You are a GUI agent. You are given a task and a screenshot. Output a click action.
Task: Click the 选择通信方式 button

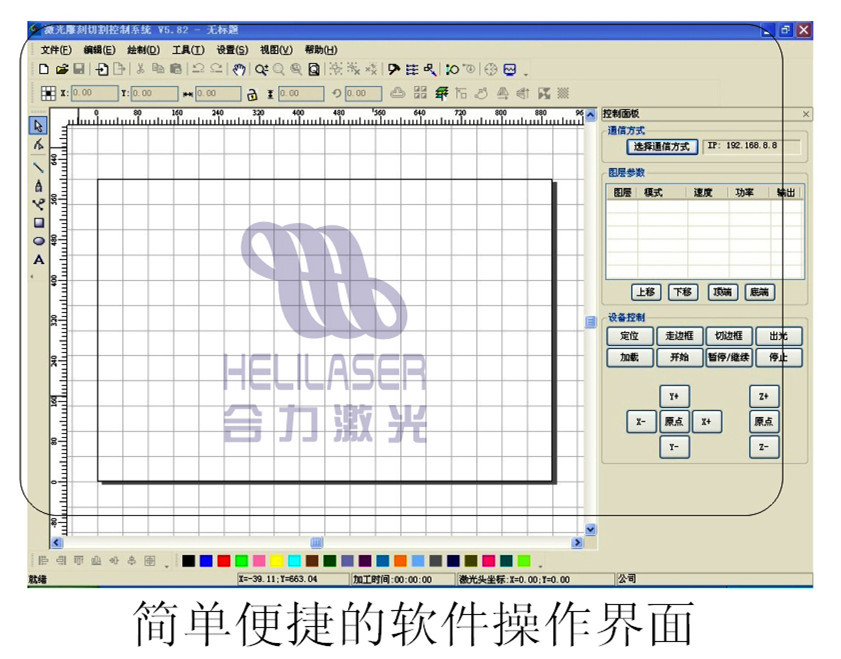(x=662, y=146)
